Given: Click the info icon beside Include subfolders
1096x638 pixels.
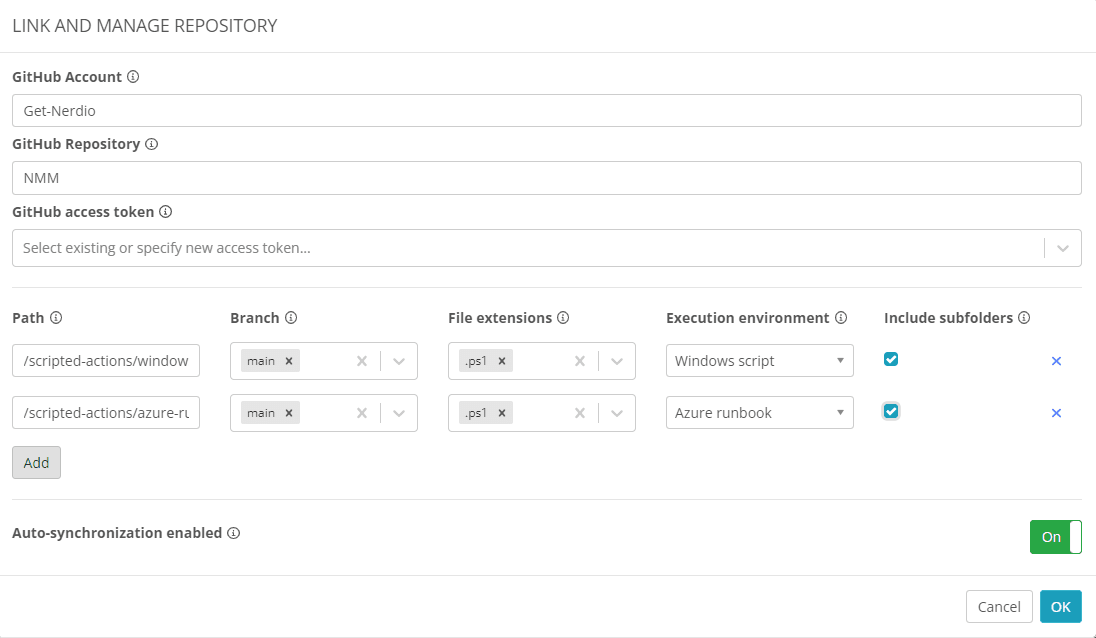Looking at the screenshot, I should pyautogui.click(x=1024, y=318).
